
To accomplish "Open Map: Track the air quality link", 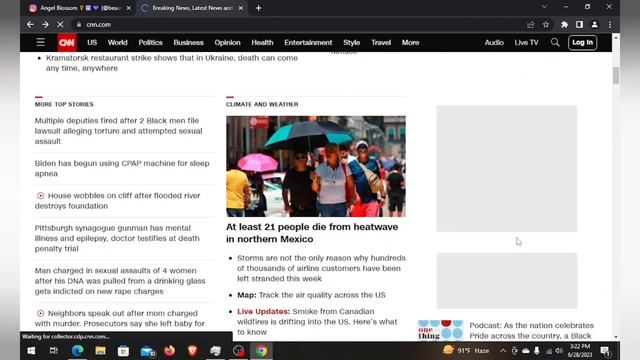I will click(x=311, y=295).
